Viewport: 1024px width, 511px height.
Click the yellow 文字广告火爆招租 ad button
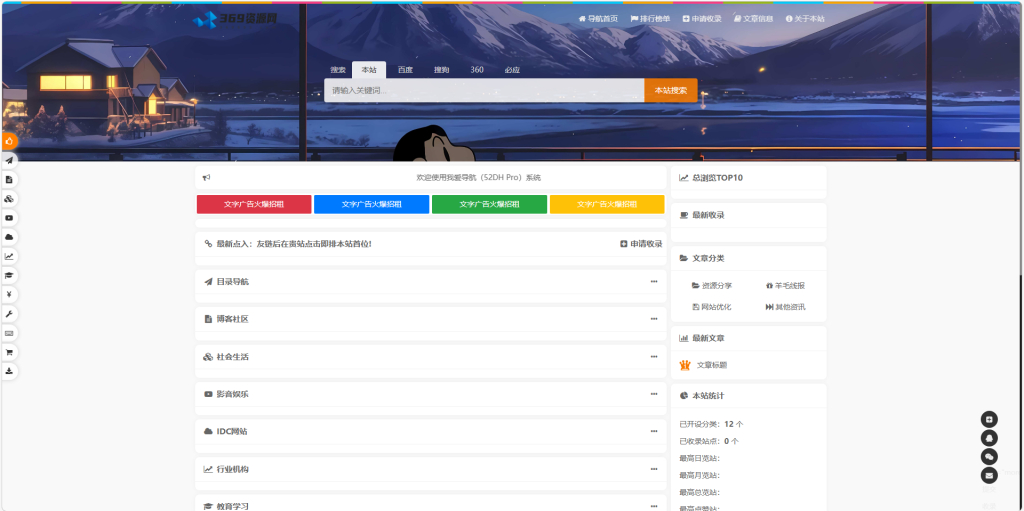607,204
